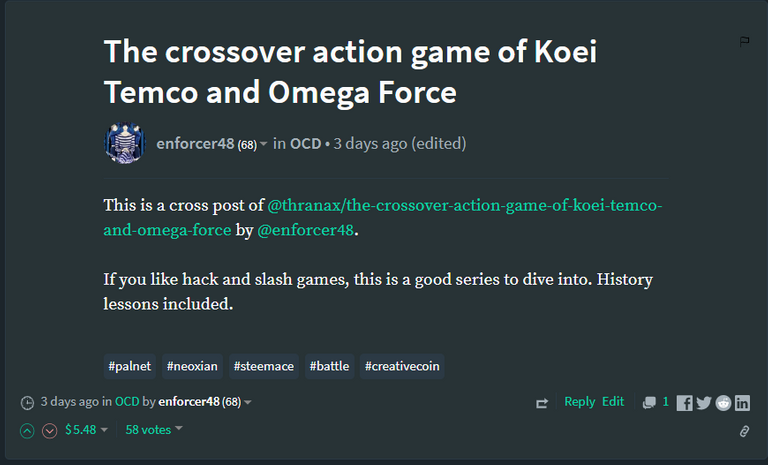Share post on LinkedIn
This screenshot has height=465, width=768.
[742, 403]
